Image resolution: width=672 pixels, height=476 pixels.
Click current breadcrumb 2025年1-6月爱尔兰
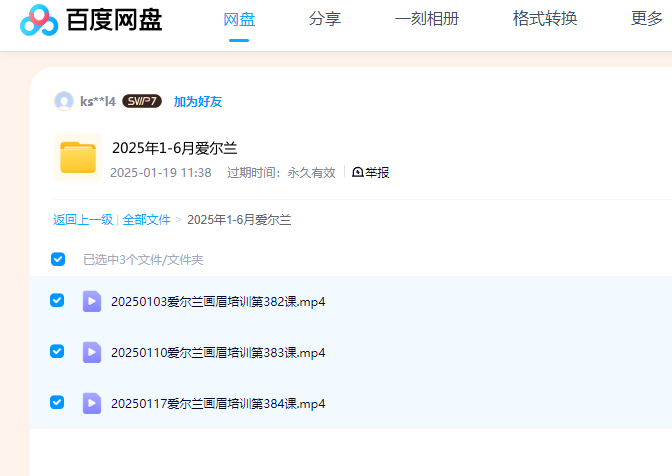pos(239,220)
